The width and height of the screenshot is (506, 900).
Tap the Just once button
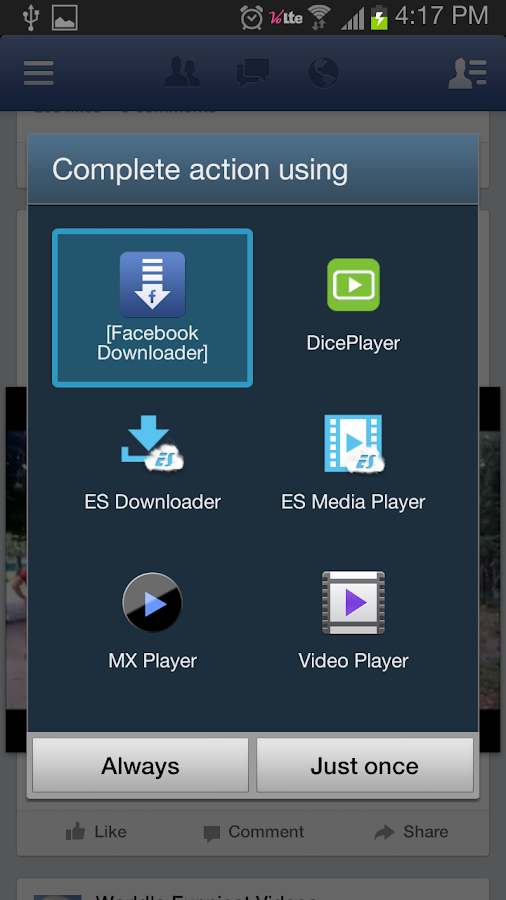coord(365,766)
